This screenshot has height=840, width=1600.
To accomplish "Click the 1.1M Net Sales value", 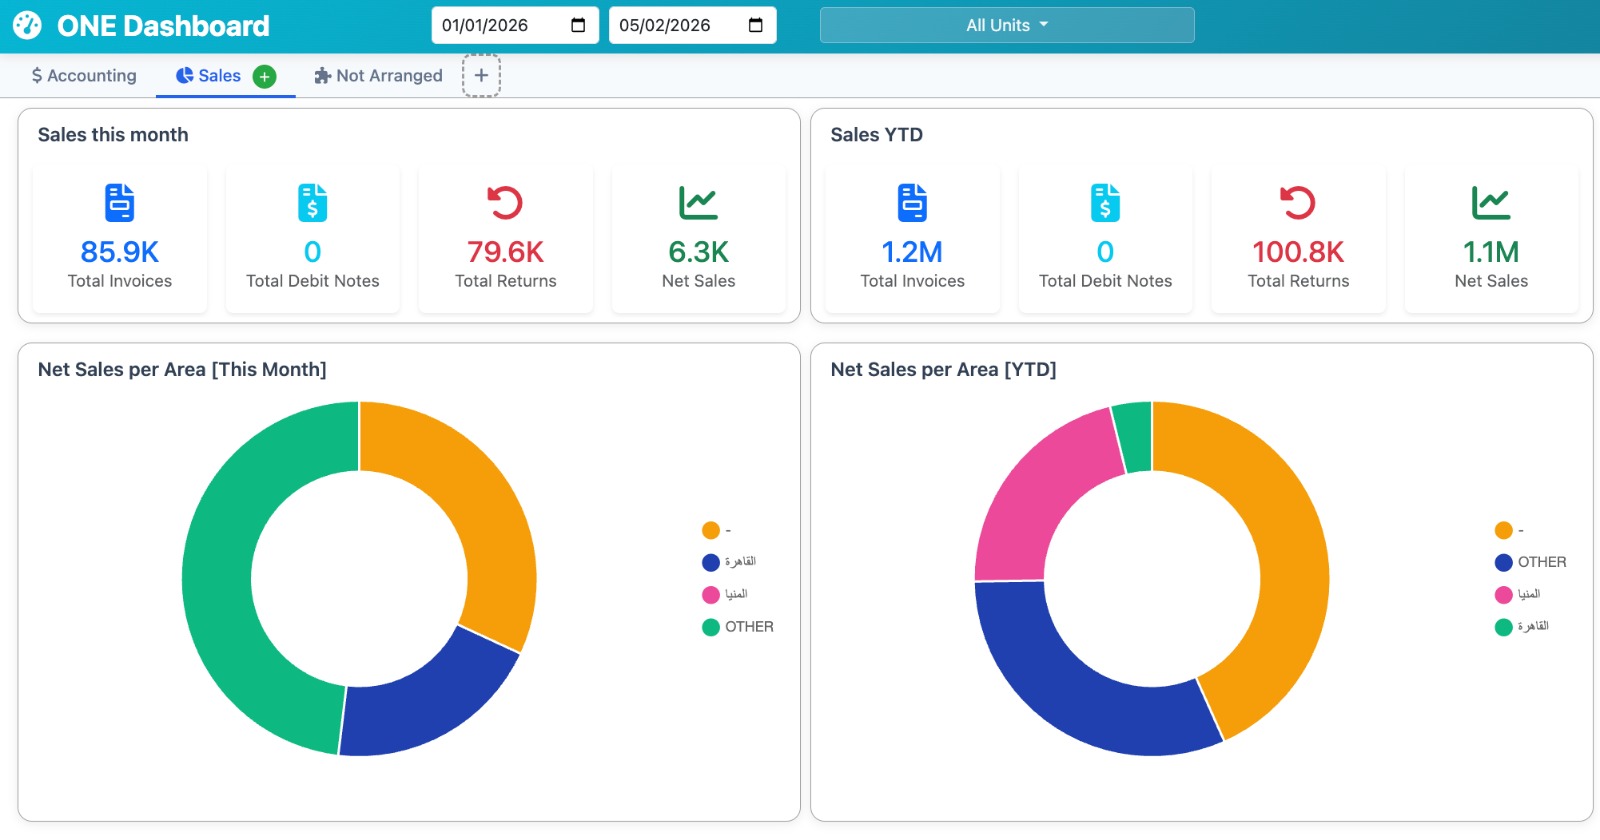I will coord(1491,252).
